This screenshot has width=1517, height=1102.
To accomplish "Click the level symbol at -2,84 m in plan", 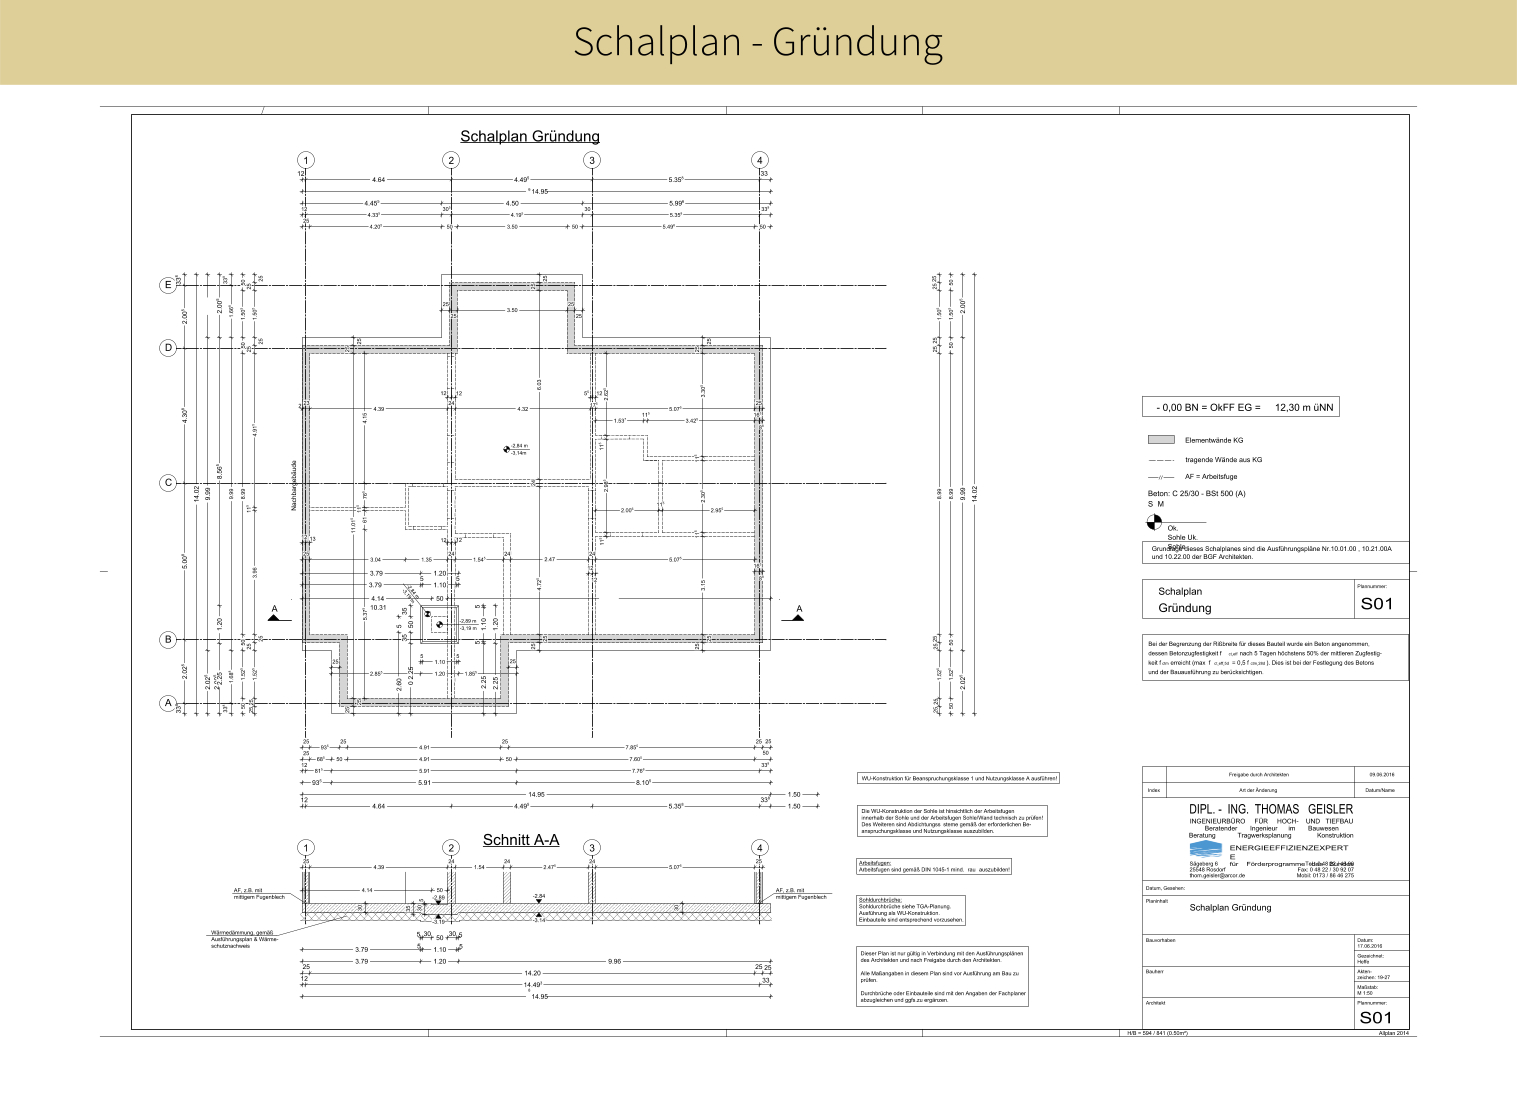I will point(506,449).
